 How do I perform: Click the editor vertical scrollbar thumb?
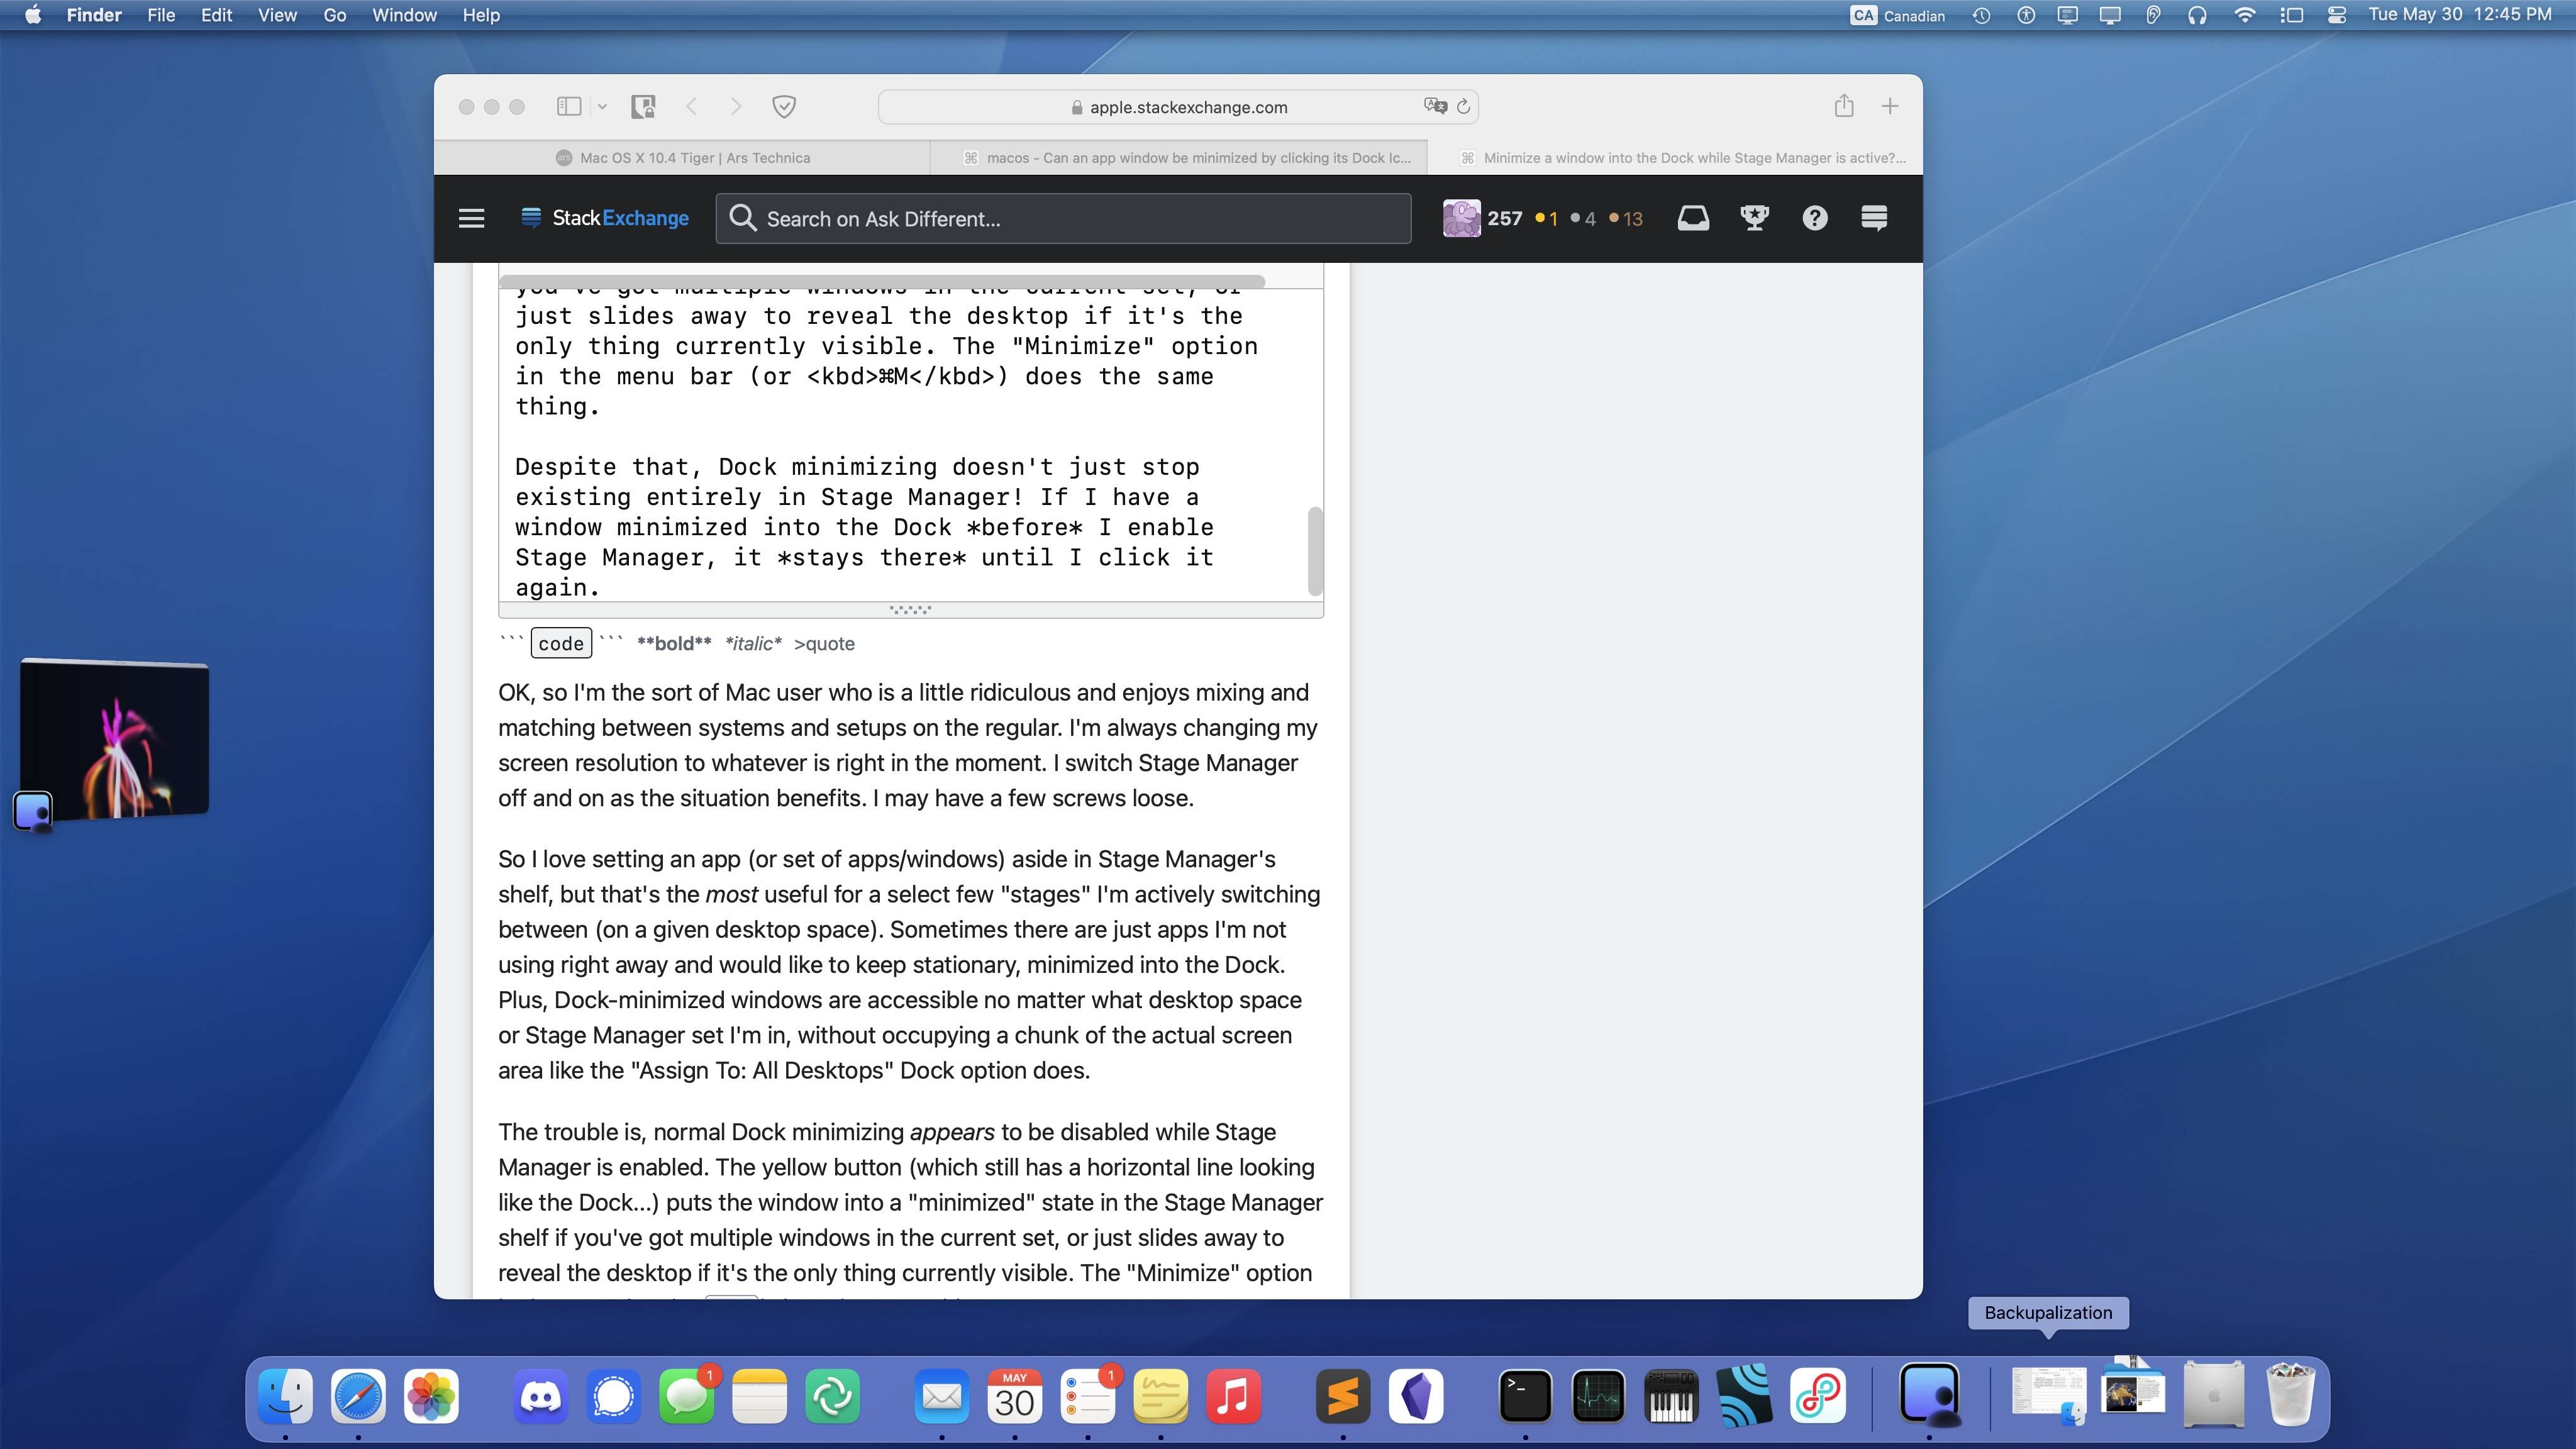(x=1315, y=551)
